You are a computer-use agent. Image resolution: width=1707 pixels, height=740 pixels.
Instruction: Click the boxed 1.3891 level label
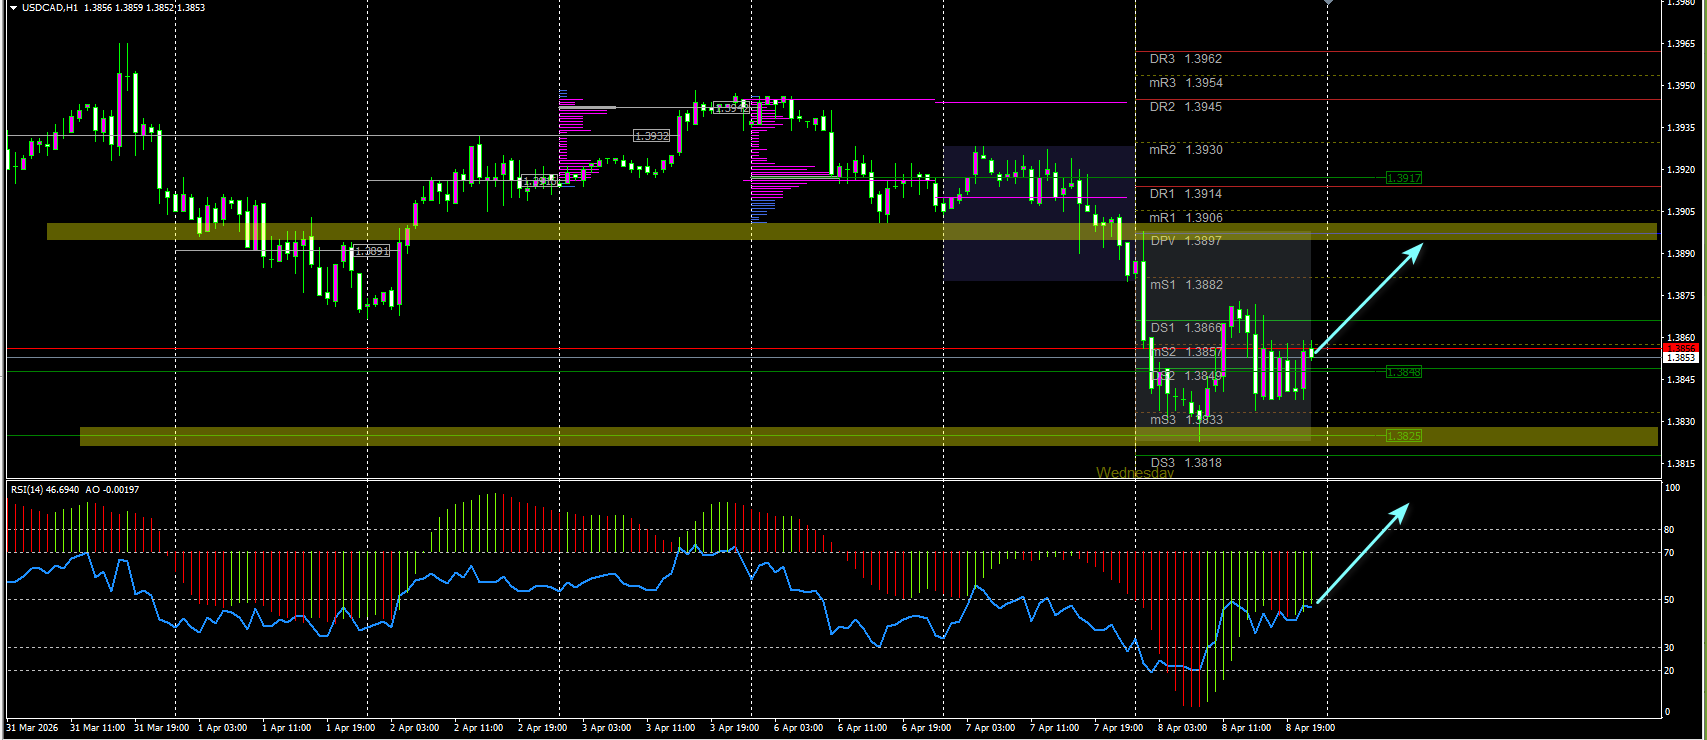372,251
